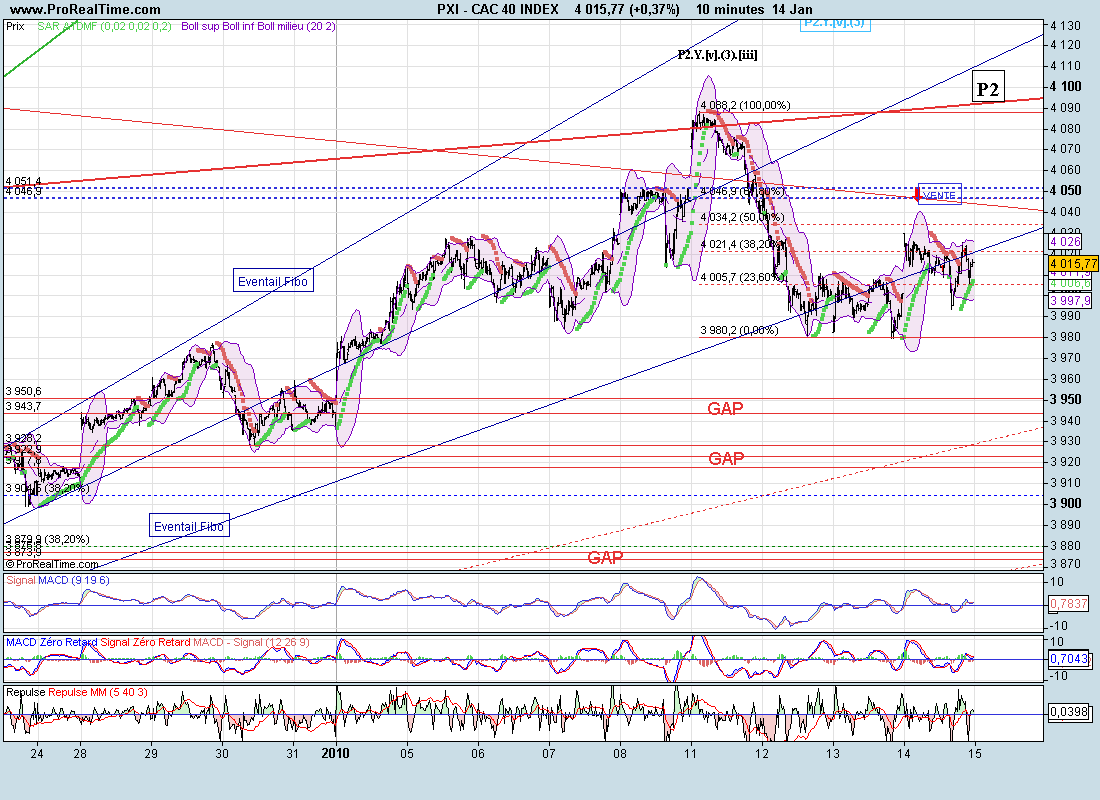Click the red sell arrow beside VENTE
The height and width of the screenshot is (800, 1100).
[918, 194]
